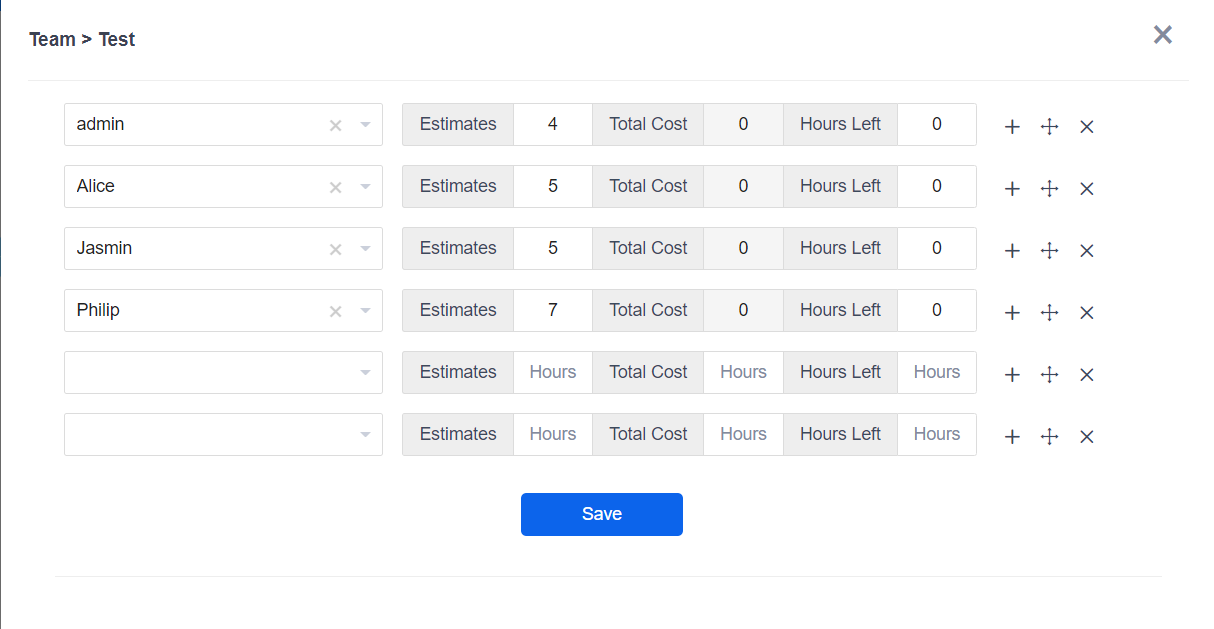Click the plus icon in Jasmin row

point(1012,251)
